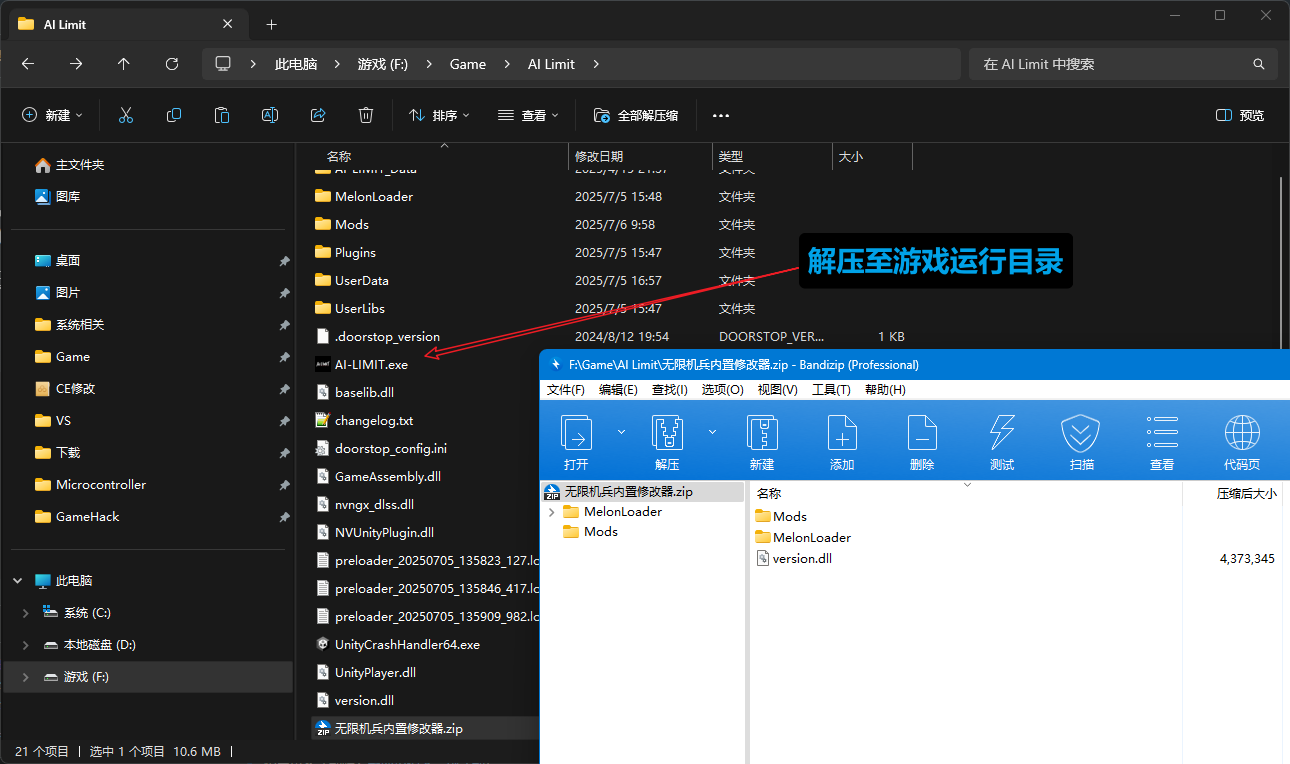1290x764 pixels.
Task: Click the Share icon in Explorer toolbar
Action: point(318,115)
